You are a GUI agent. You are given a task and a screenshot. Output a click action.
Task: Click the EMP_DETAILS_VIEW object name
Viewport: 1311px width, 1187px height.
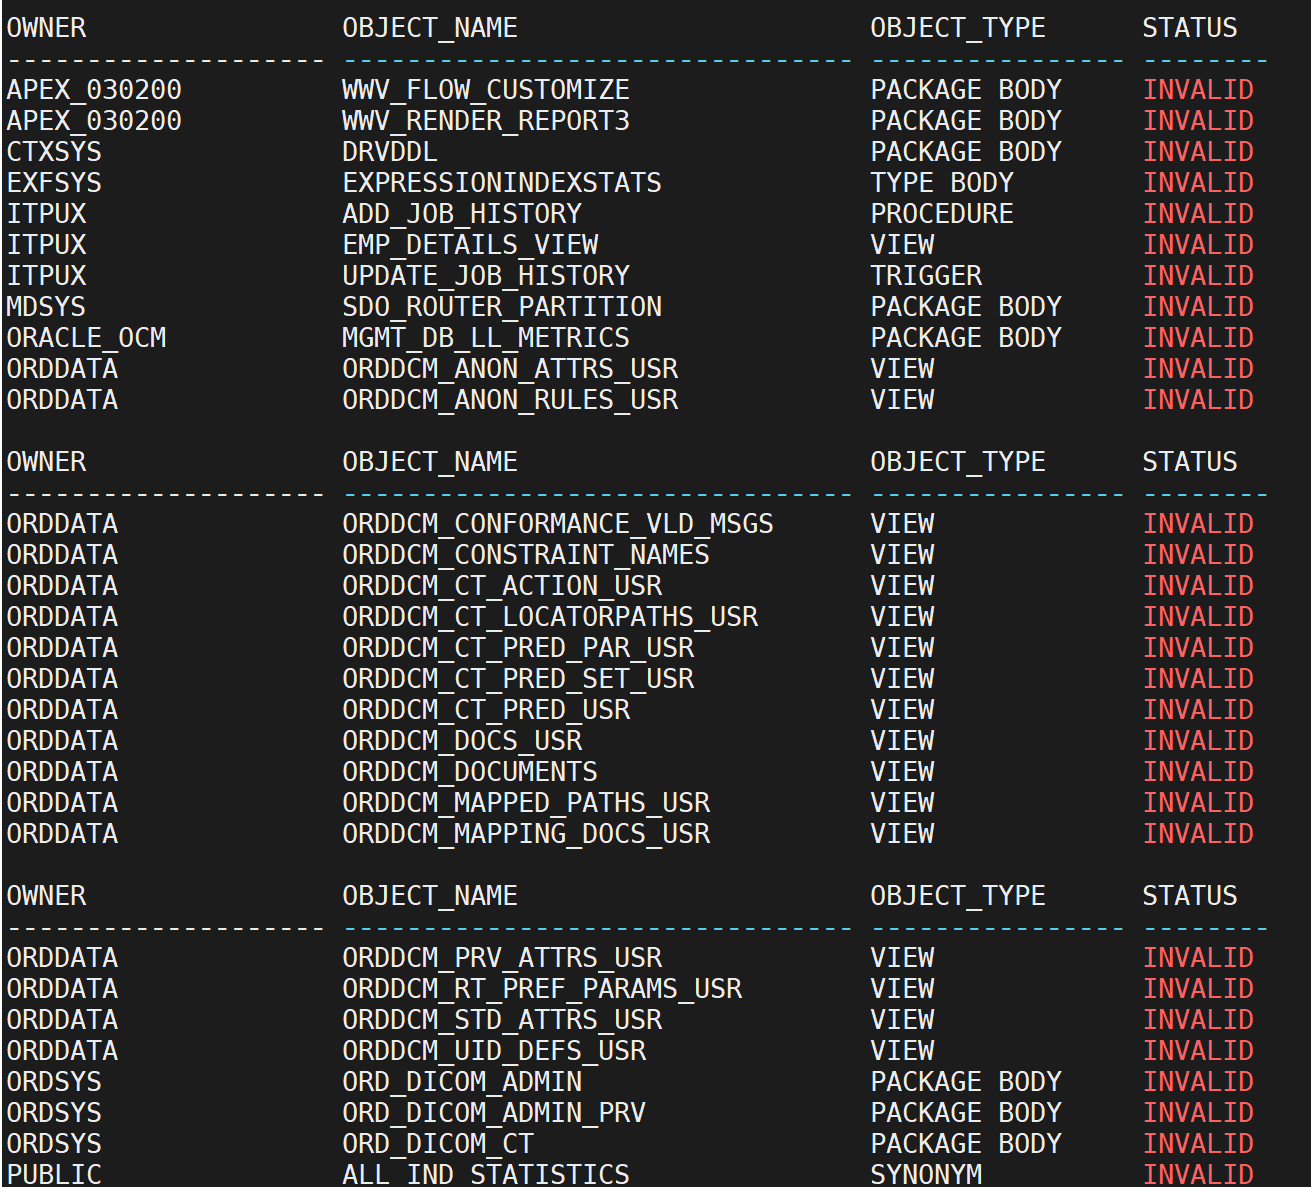pos(470,245)
